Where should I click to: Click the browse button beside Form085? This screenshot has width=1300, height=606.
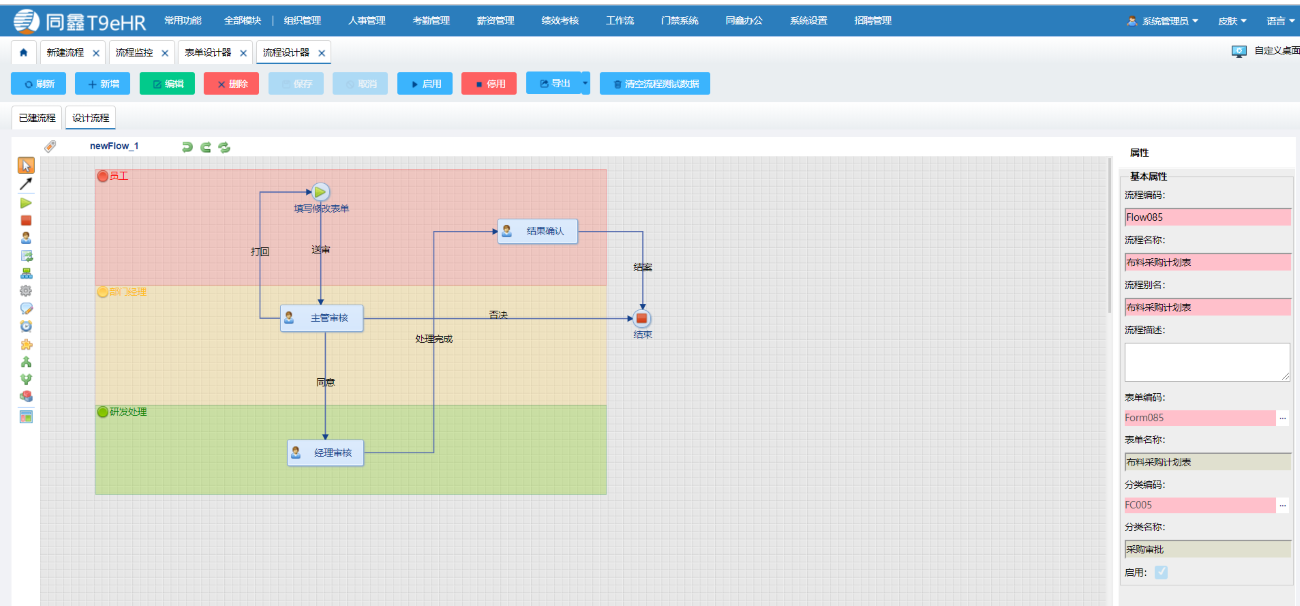coord(1283,418)
